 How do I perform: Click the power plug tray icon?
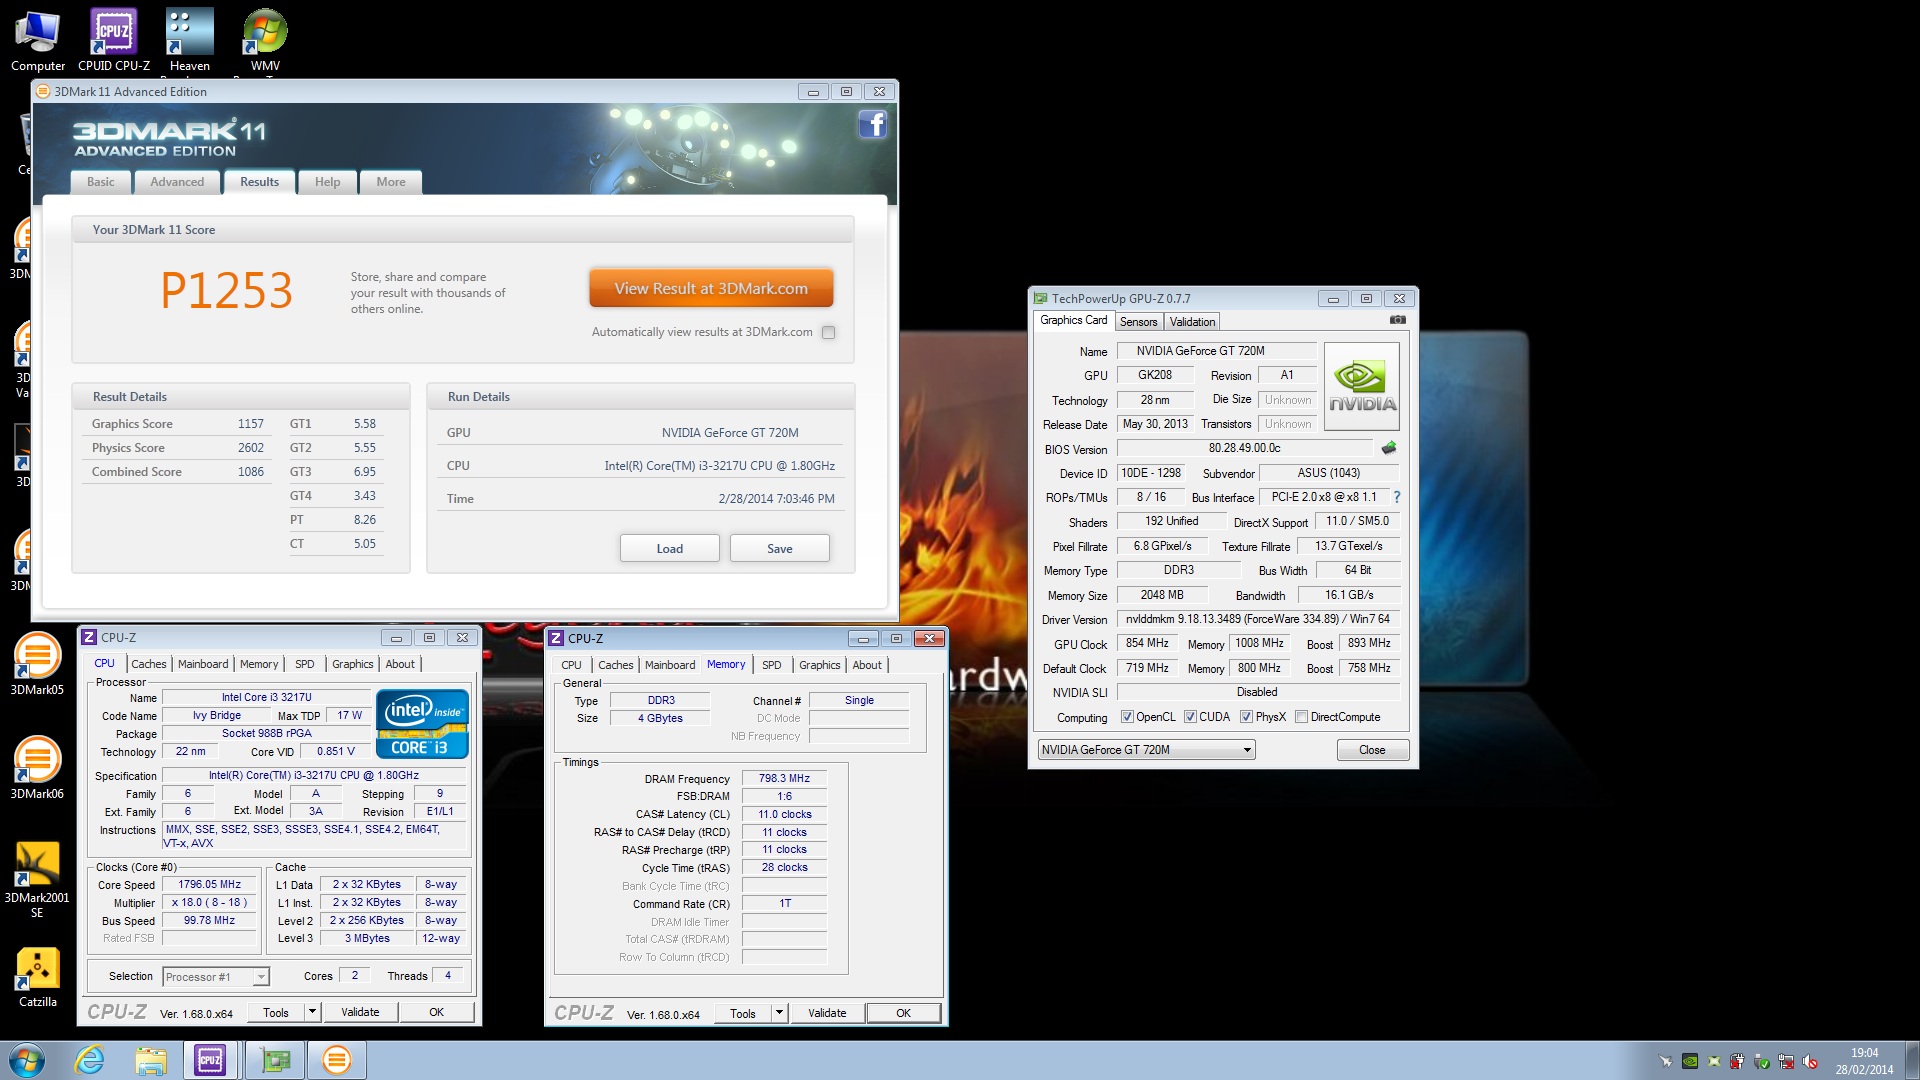click(1738, 1062)
